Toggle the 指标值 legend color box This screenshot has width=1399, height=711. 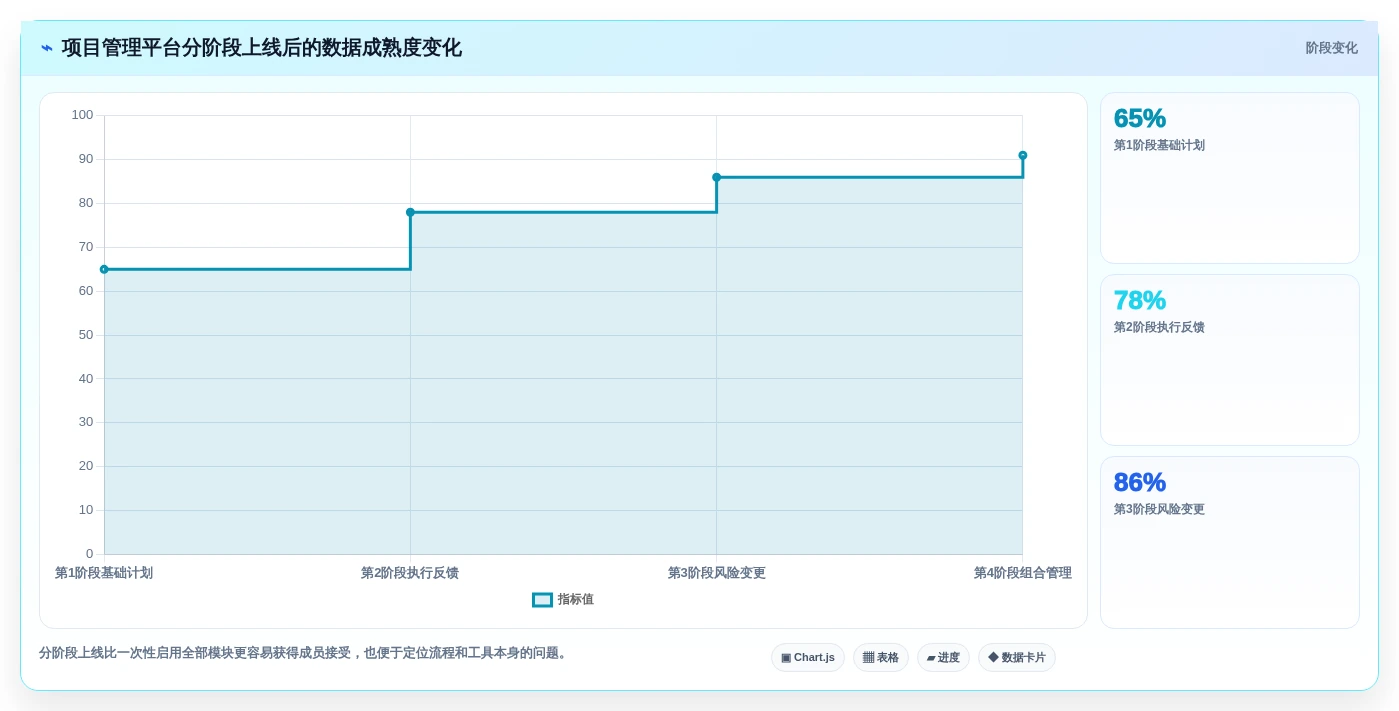point(542,600)
